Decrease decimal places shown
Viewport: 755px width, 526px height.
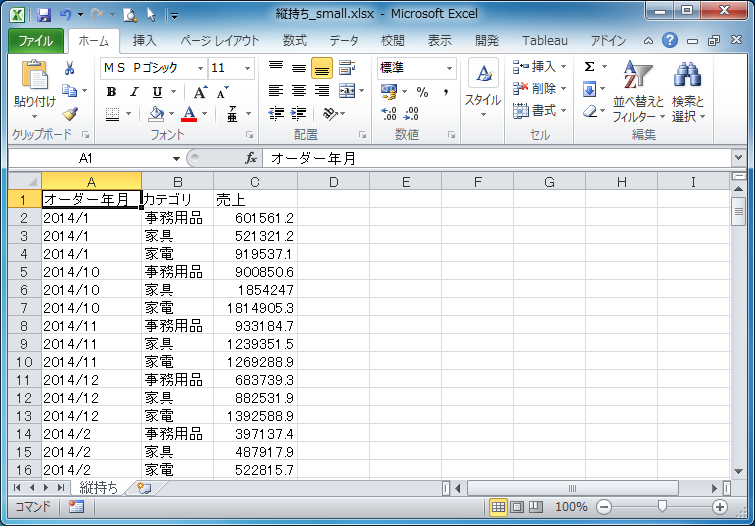pos(411,114)
